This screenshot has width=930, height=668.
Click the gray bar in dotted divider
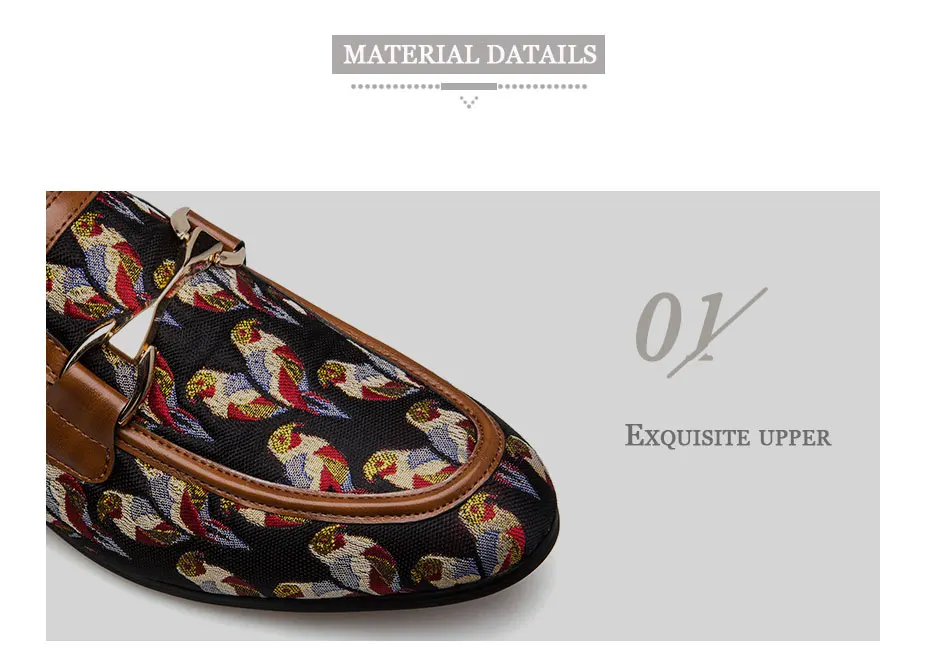coord(469,87)
